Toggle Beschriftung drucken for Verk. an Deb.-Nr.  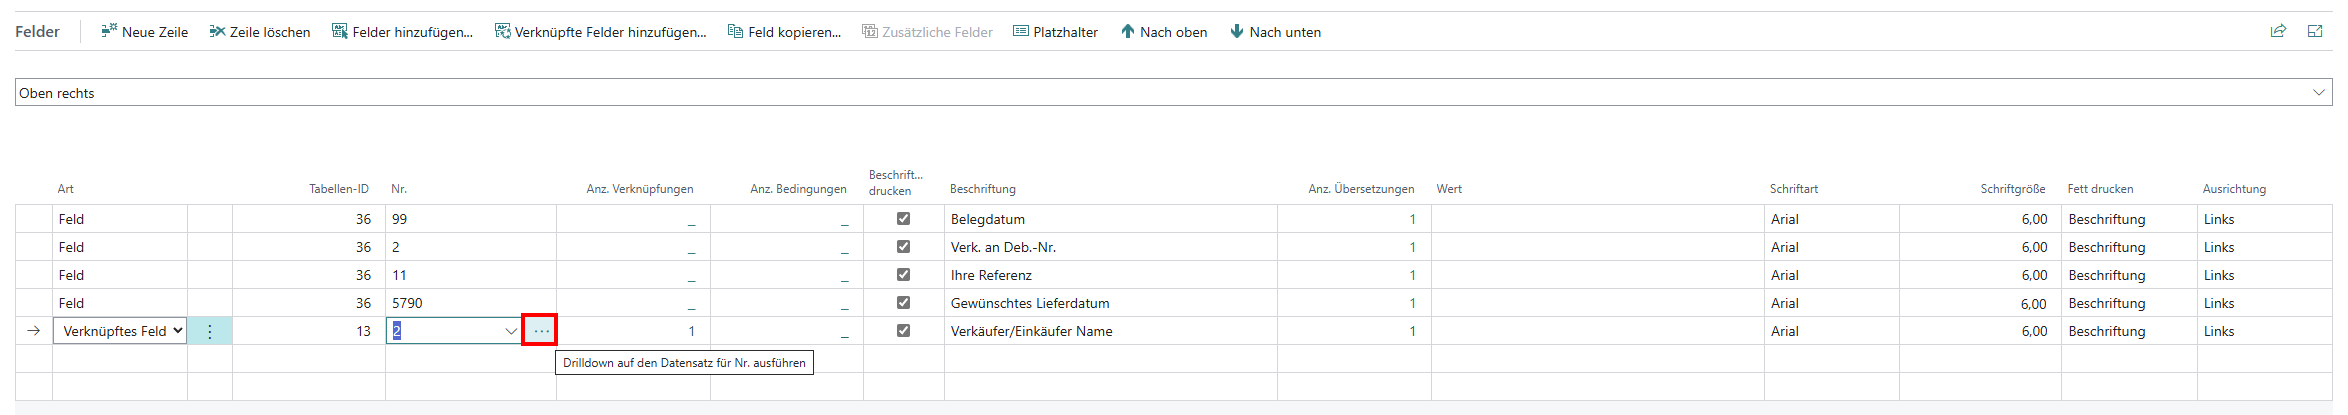click(903, 246)
